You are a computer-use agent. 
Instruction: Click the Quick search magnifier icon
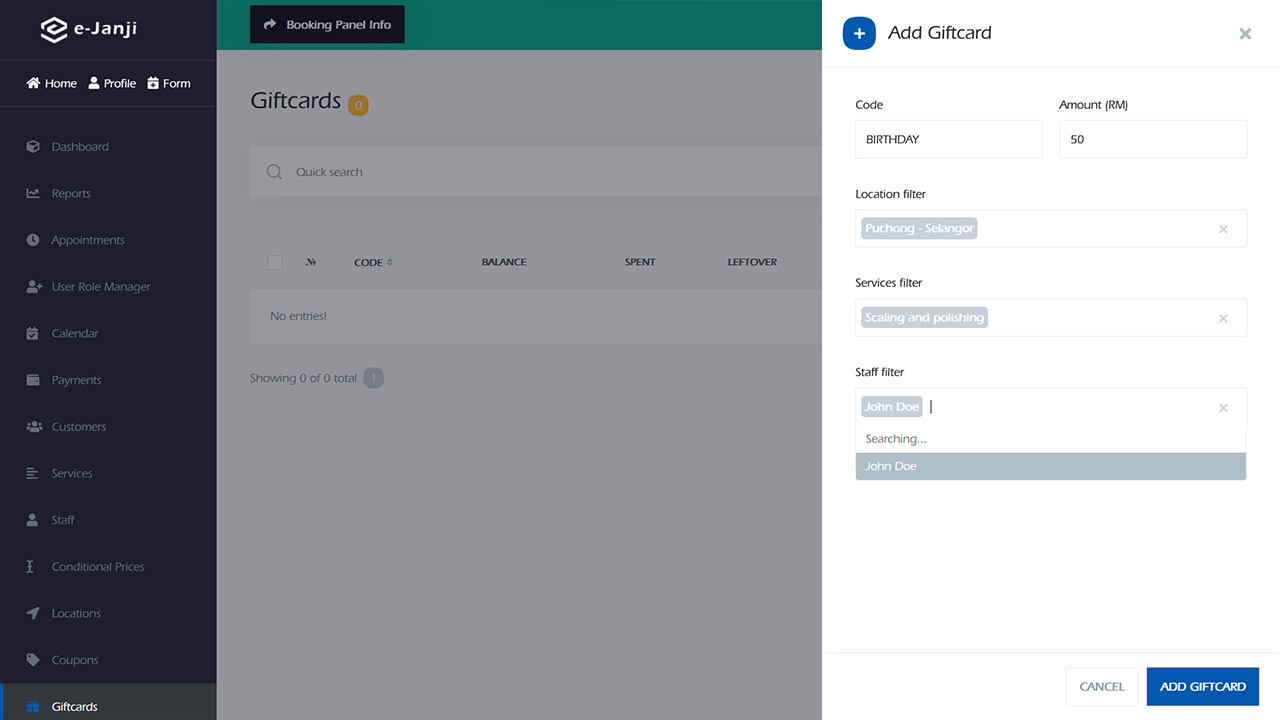point(274,172)
